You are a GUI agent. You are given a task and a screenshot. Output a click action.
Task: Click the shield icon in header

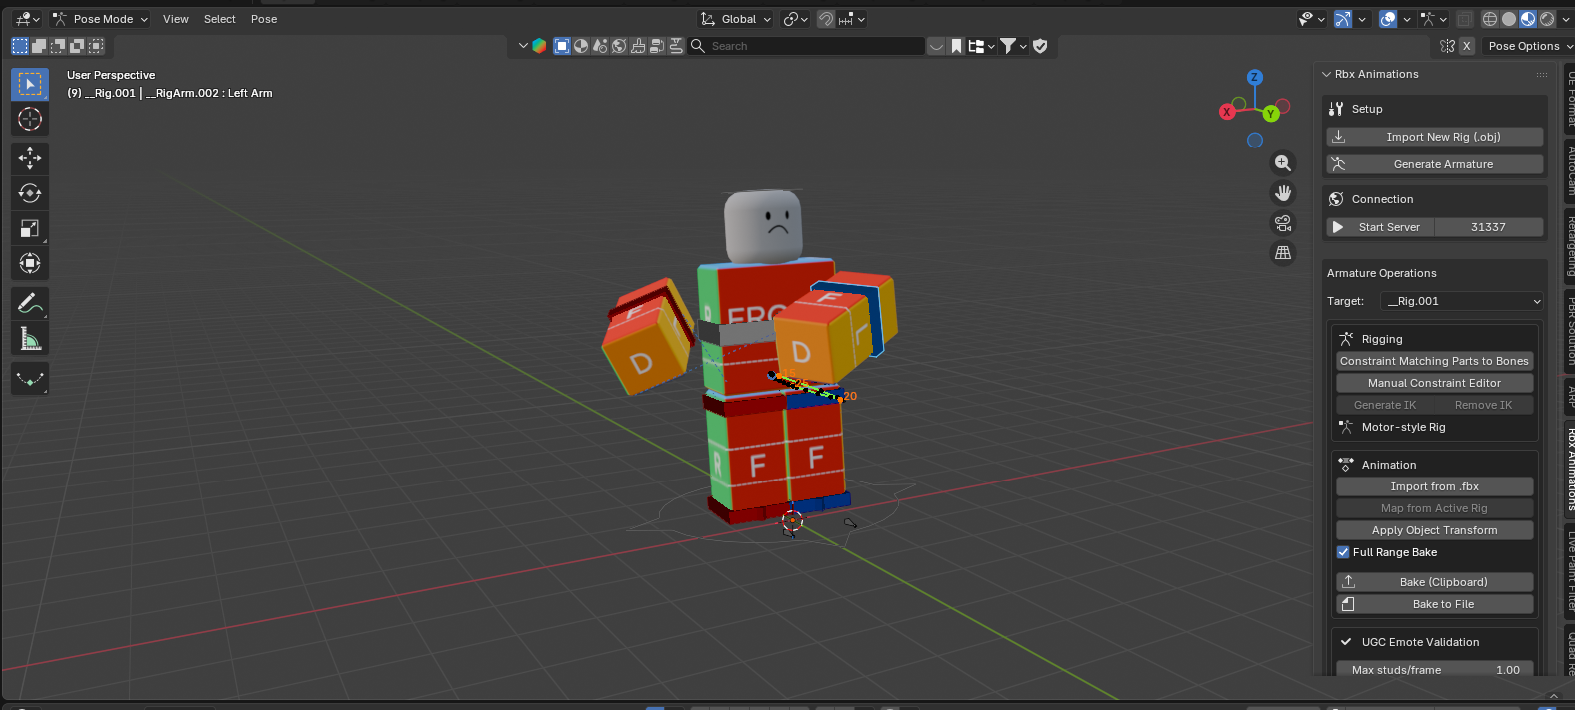1040,46
